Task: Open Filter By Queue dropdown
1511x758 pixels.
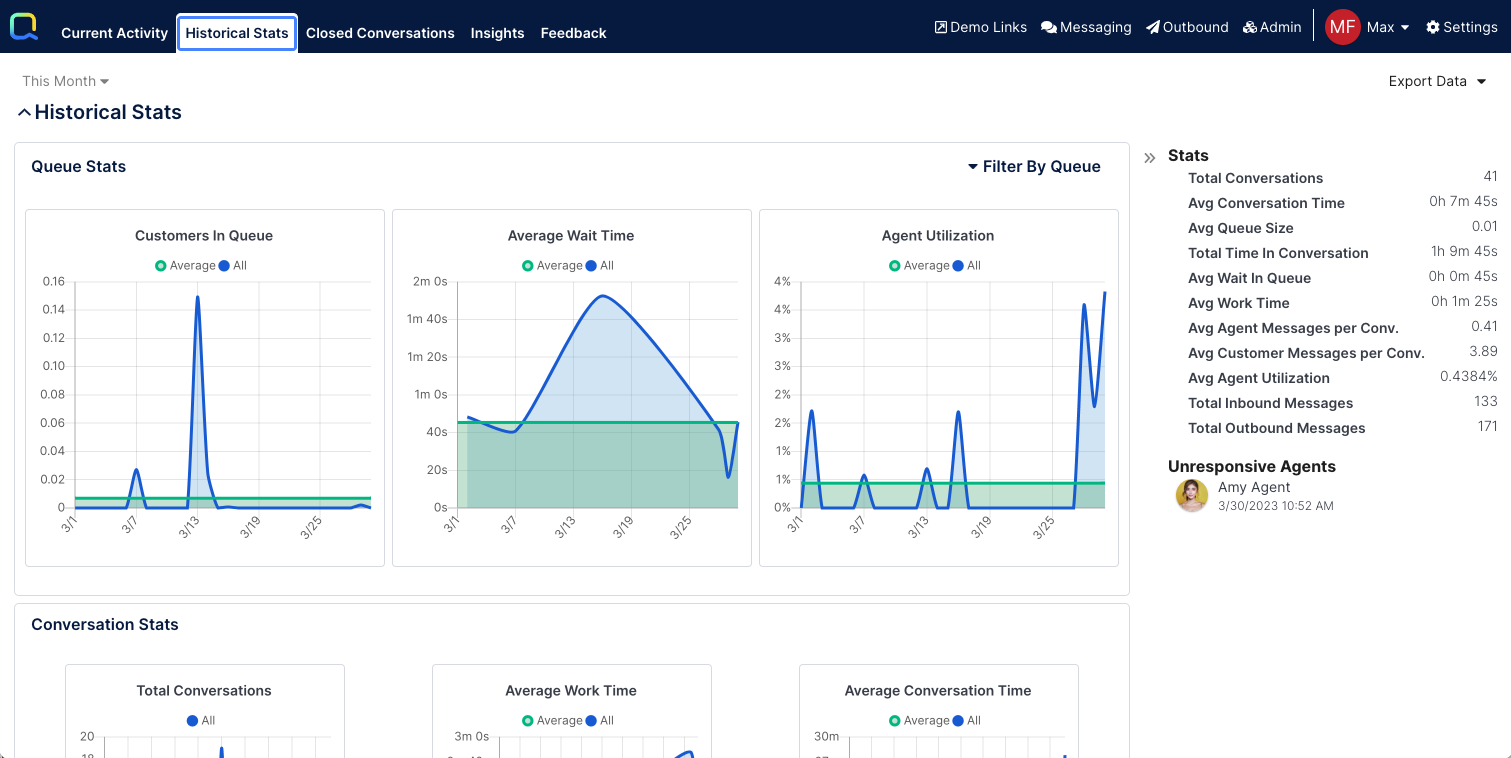Action: point(1034,167)
